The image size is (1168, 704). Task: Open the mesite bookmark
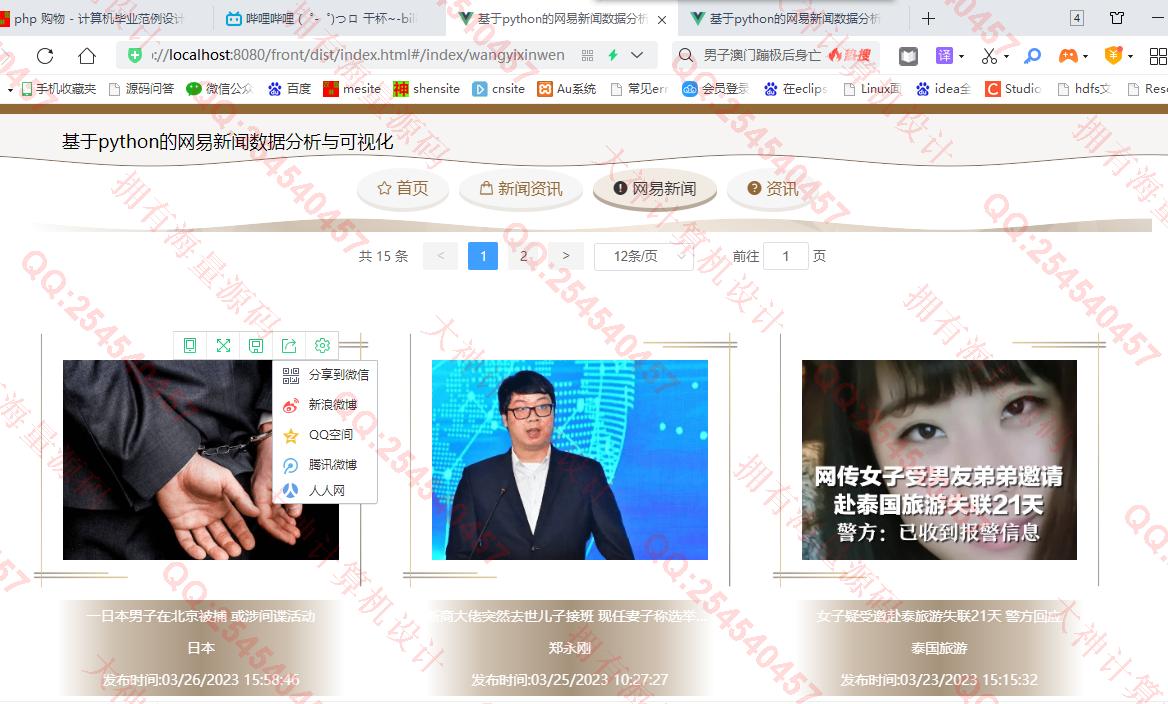pyautogui.click(x=352, y=89)
